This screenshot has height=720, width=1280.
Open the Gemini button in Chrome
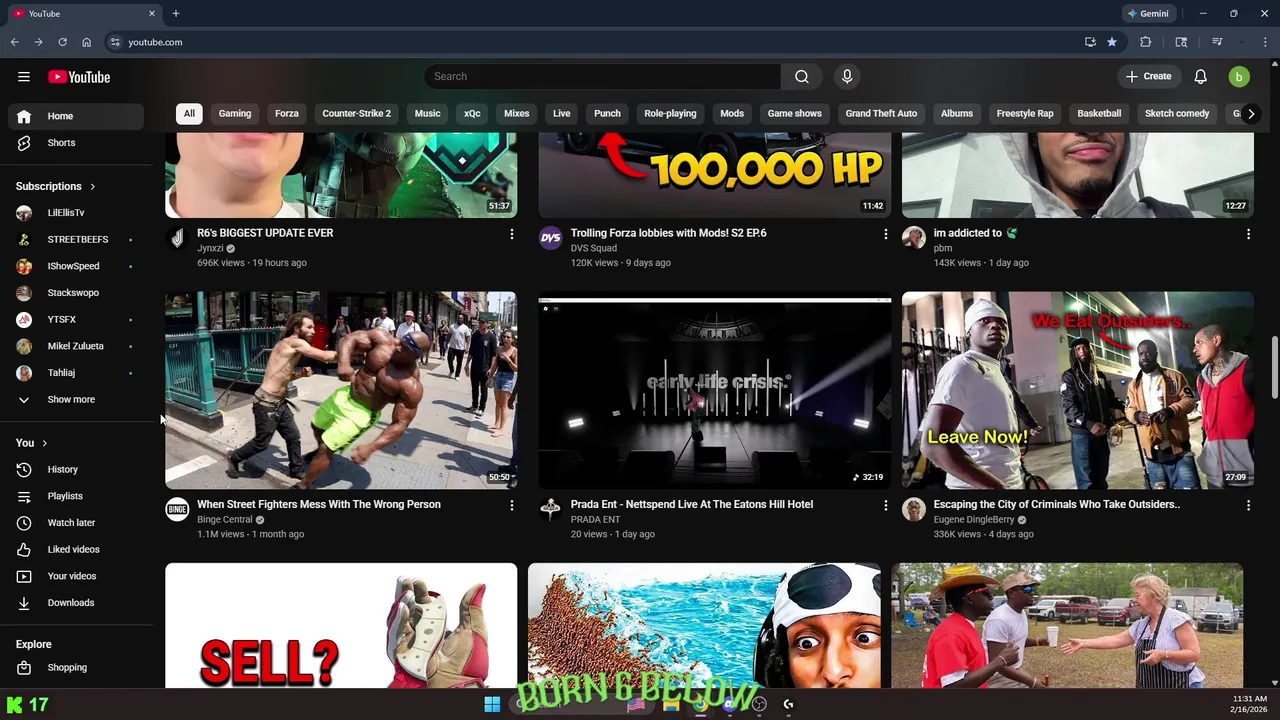point(1148,14)
